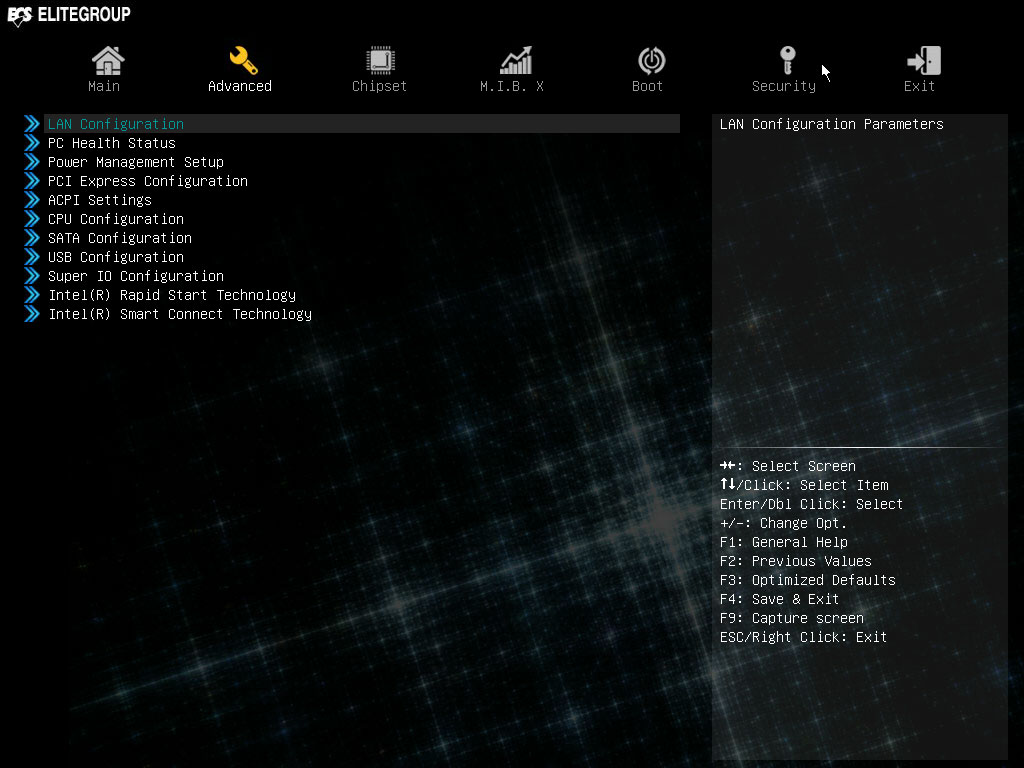Switch to the Exit tab label

point(919,86)
